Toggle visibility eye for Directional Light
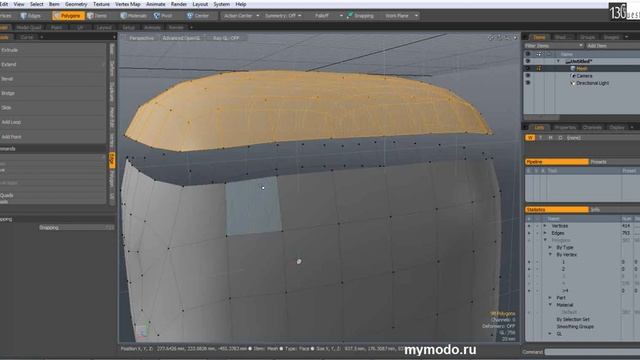 528,83
